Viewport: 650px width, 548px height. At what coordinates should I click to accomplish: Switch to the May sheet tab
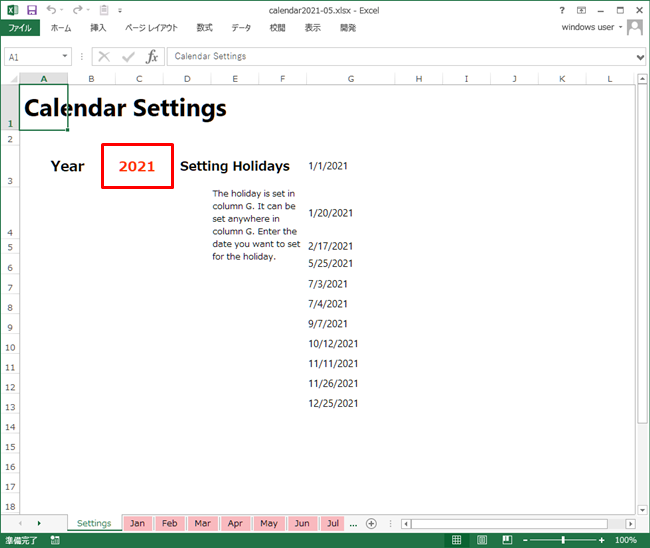pyautogui.click(x=268, y=523)
